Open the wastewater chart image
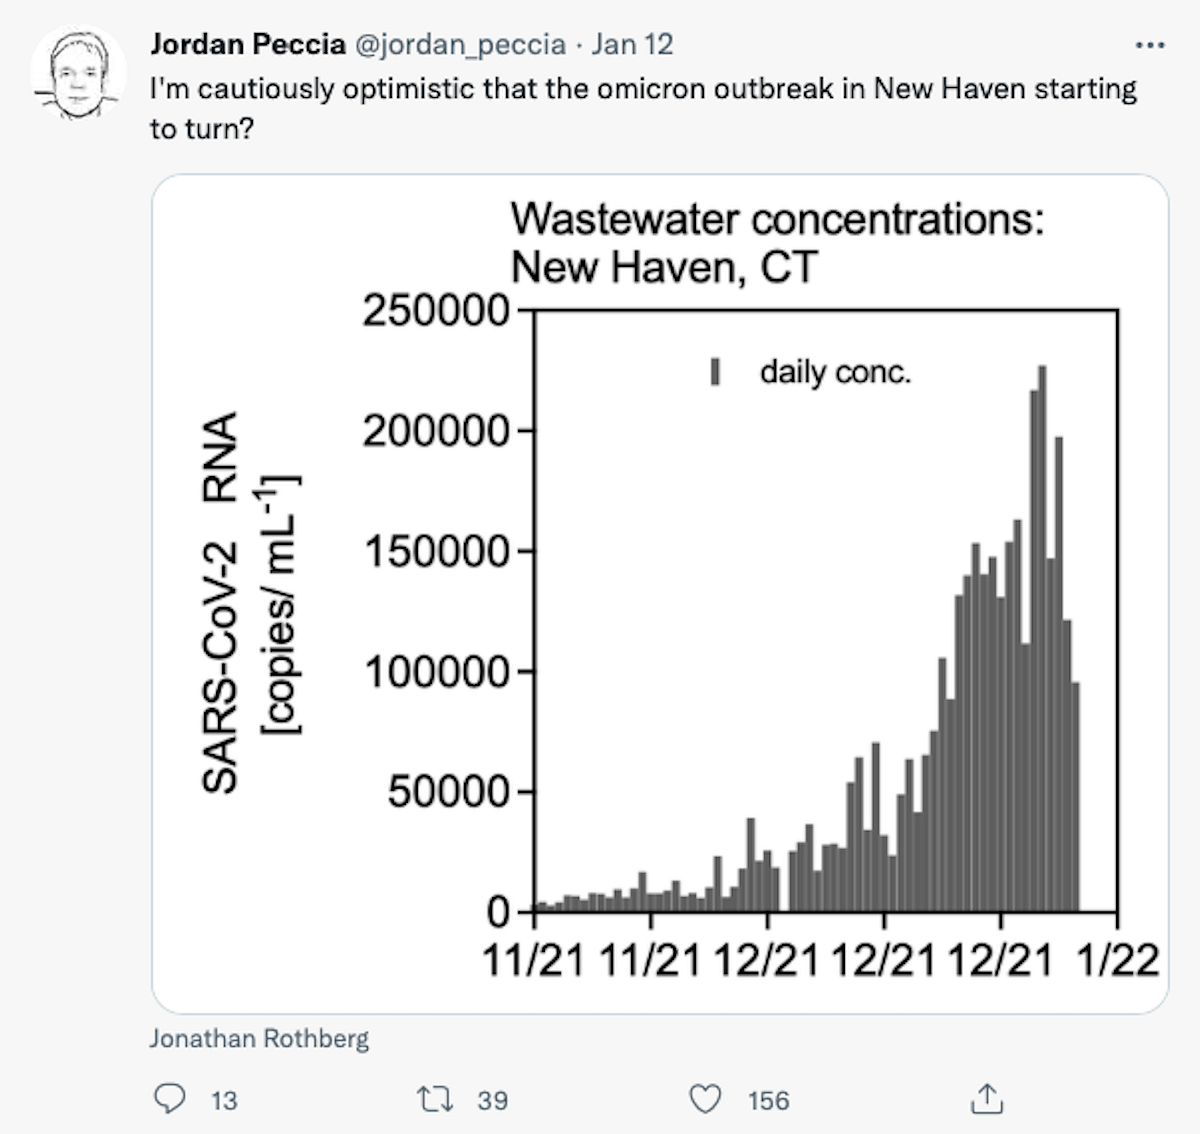 coord(660,594)
